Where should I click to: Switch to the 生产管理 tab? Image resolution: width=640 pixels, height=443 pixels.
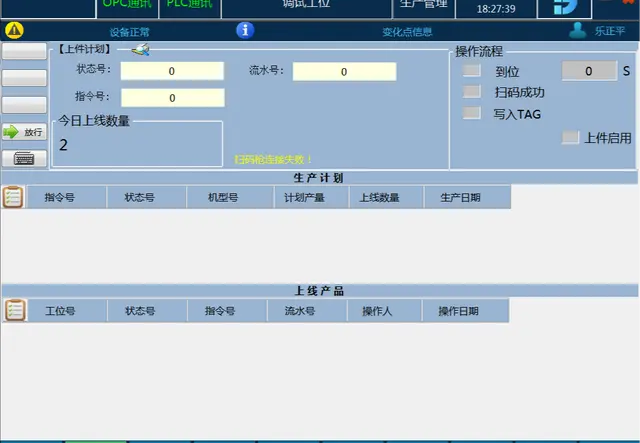[x=424, y=7]
